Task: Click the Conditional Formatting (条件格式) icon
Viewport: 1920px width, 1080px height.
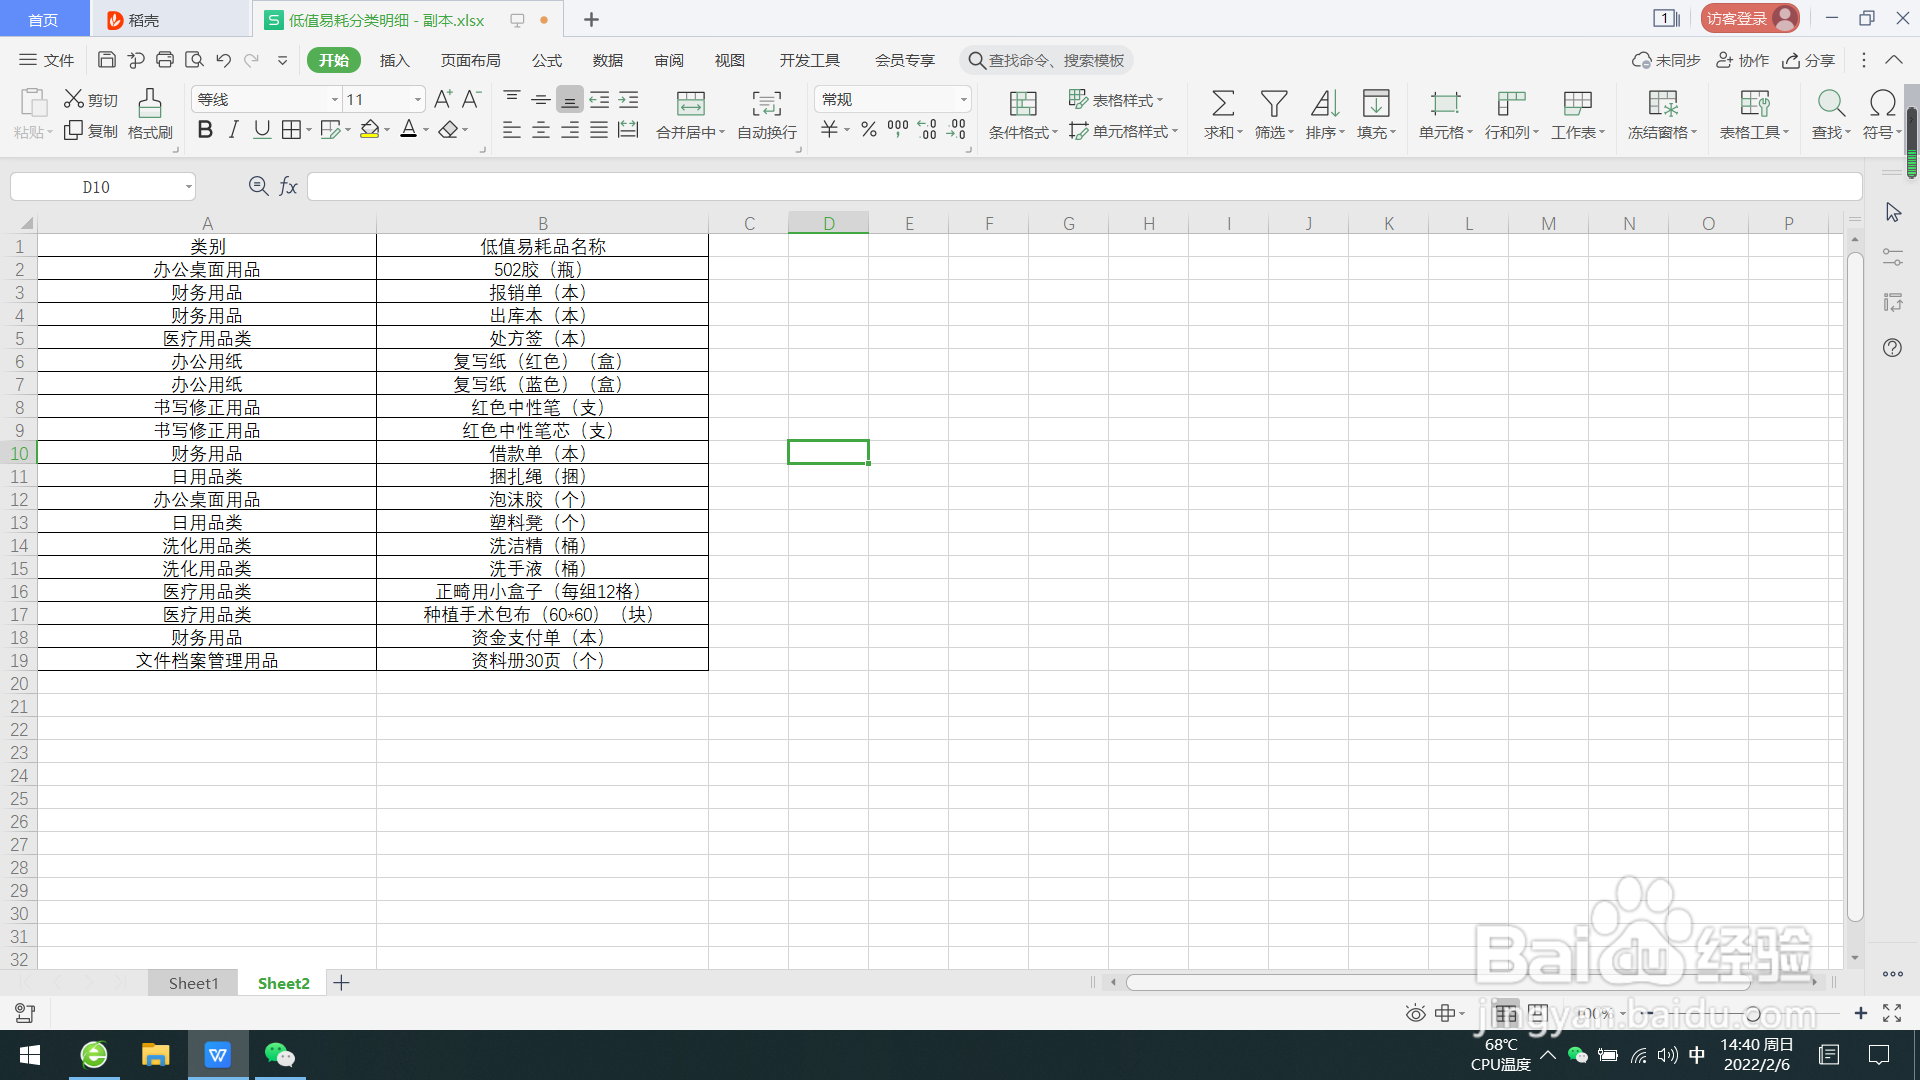Action: click(1022, 103)
